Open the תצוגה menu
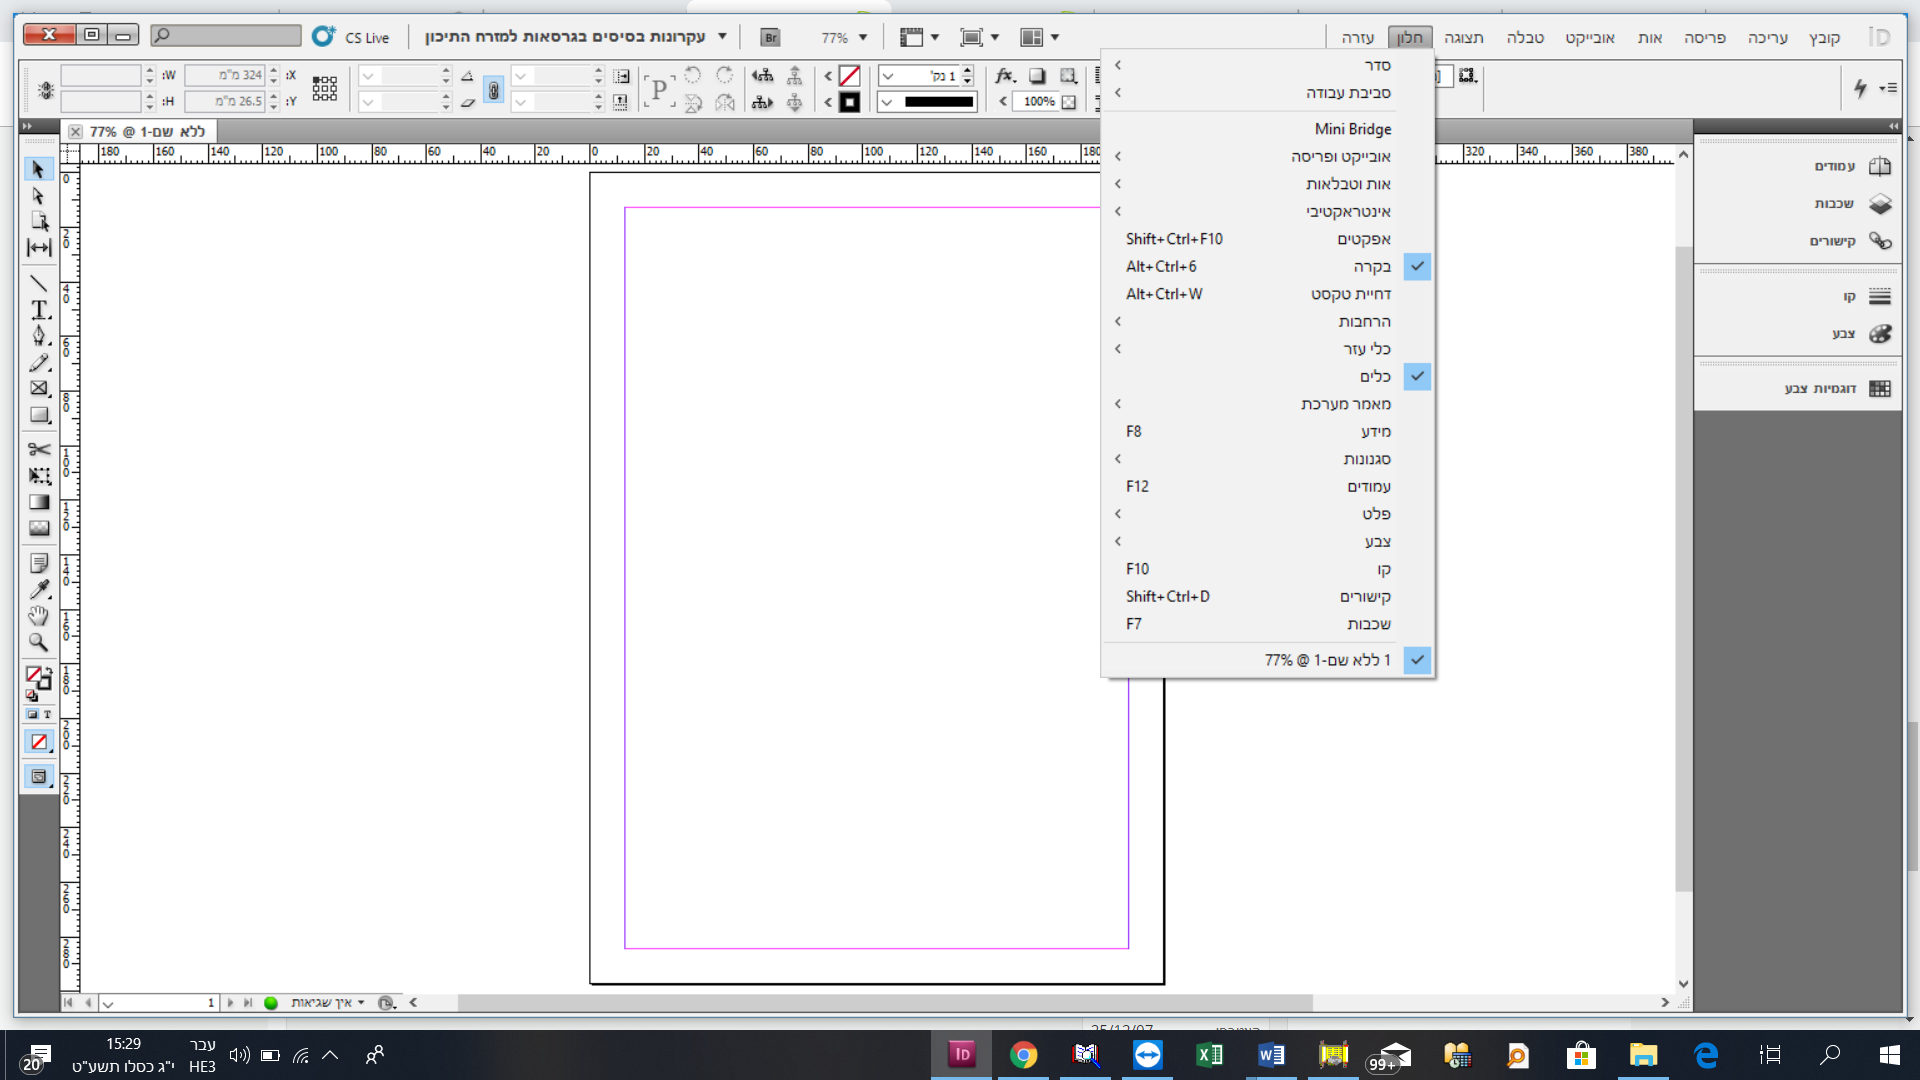Image resolution: width=1920 pixels, height=1080 pixels. click(1463, 37)
